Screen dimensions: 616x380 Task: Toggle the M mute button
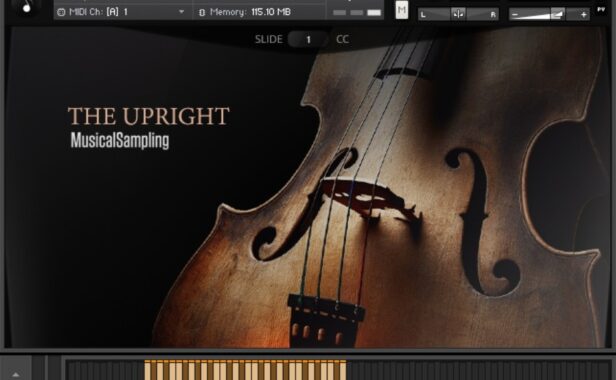(x=401, y=10)
